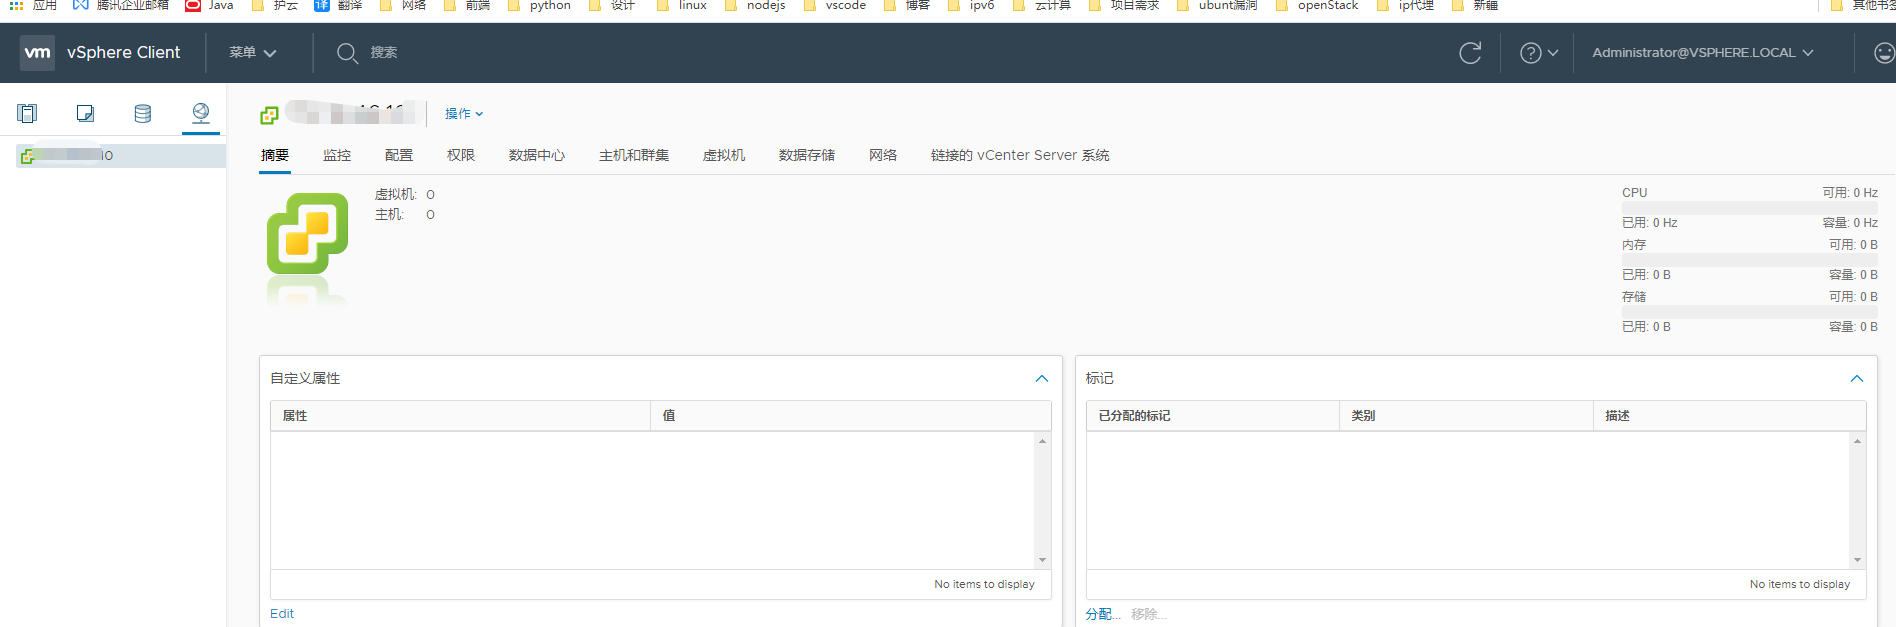Collapse the 标记 panel
1896x627 pixels.
[1857, 379]
